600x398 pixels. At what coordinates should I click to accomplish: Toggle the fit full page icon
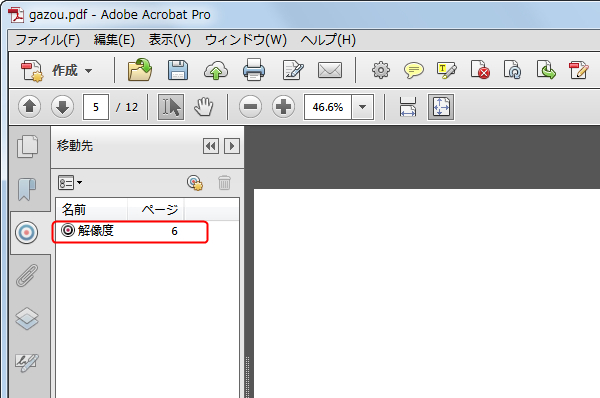[441, 107]
